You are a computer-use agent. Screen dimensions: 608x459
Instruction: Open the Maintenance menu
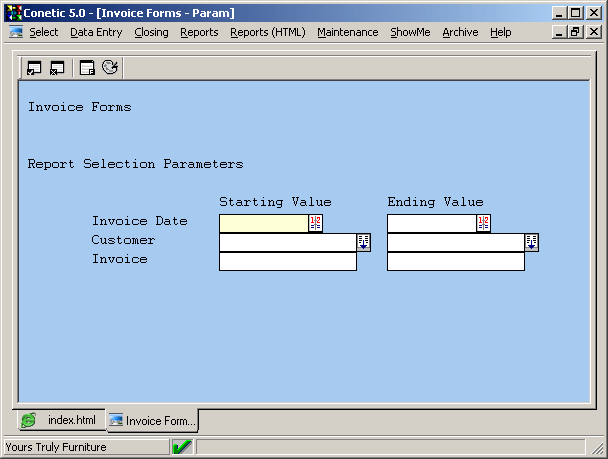coord(347,32)
